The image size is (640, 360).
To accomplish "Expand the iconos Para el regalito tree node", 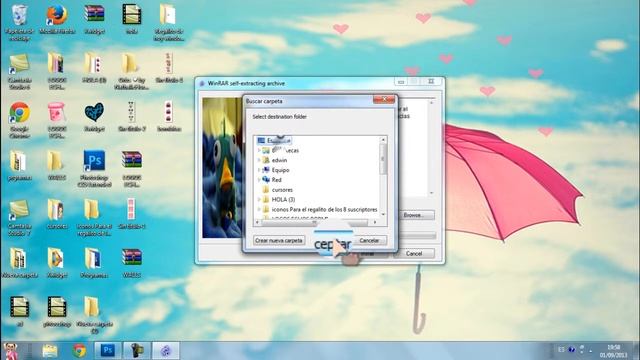I will click(x=259, y=209).
